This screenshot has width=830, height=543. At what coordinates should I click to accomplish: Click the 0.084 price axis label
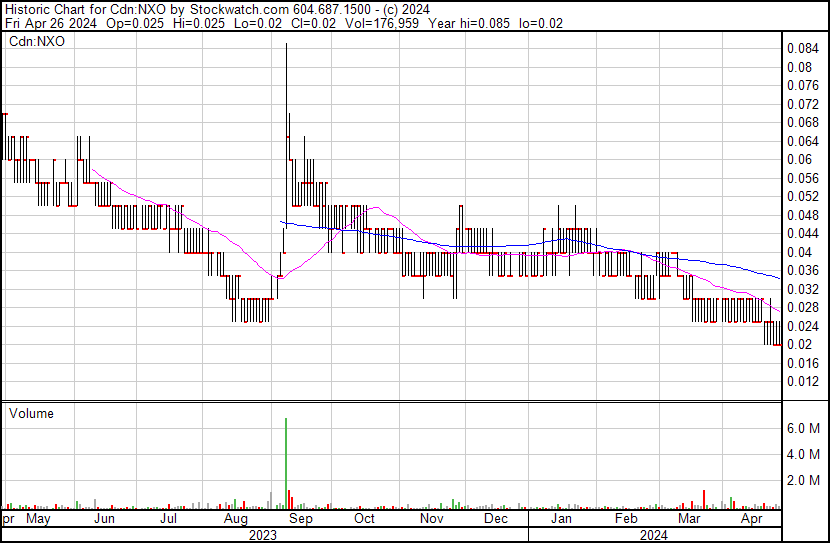pos(802,49)
